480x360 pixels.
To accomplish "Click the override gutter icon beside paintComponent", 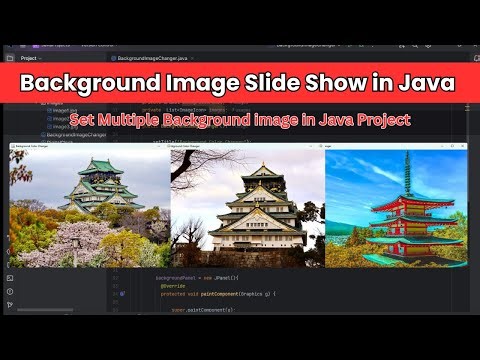I will [x=122, y=294].
